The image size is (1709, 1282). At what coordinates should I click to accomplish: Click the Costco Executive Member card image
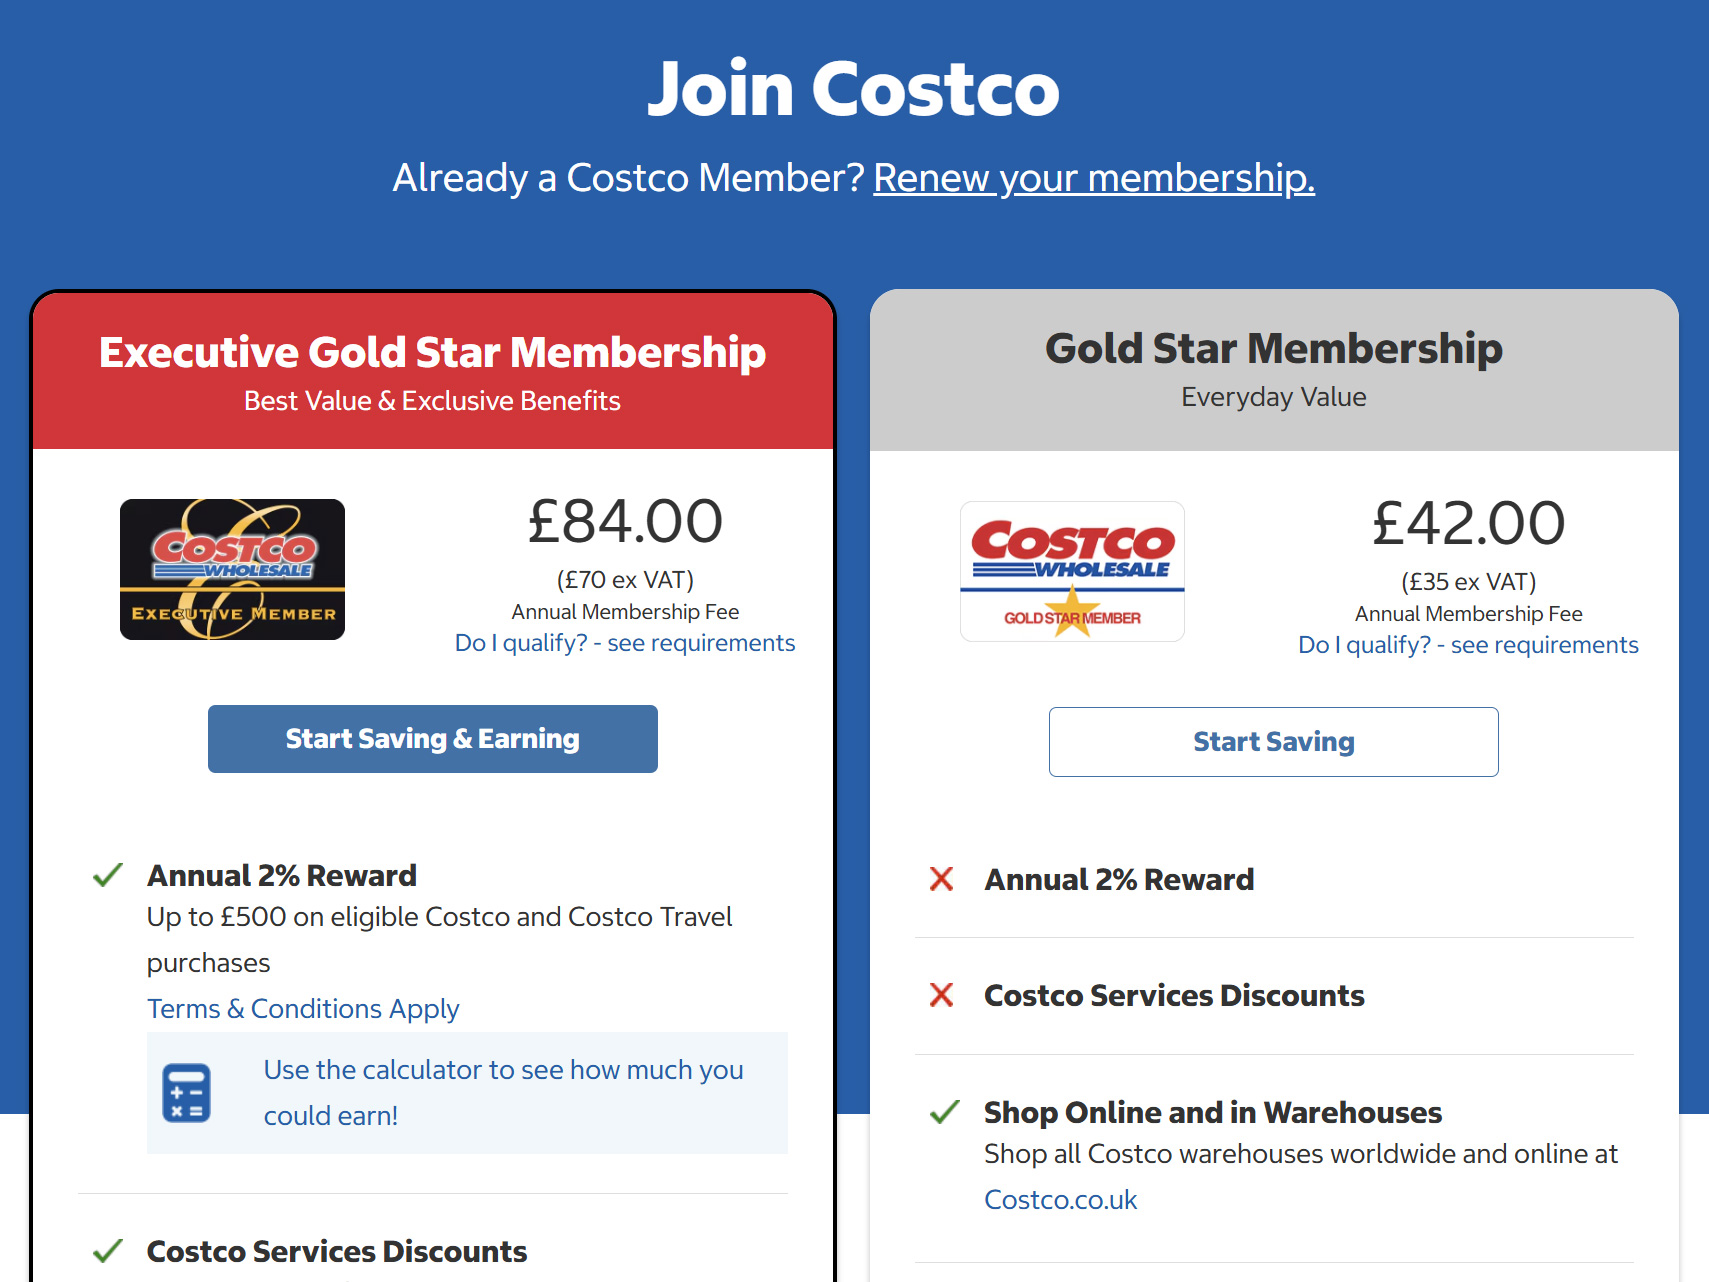click(x=232, y=569)
